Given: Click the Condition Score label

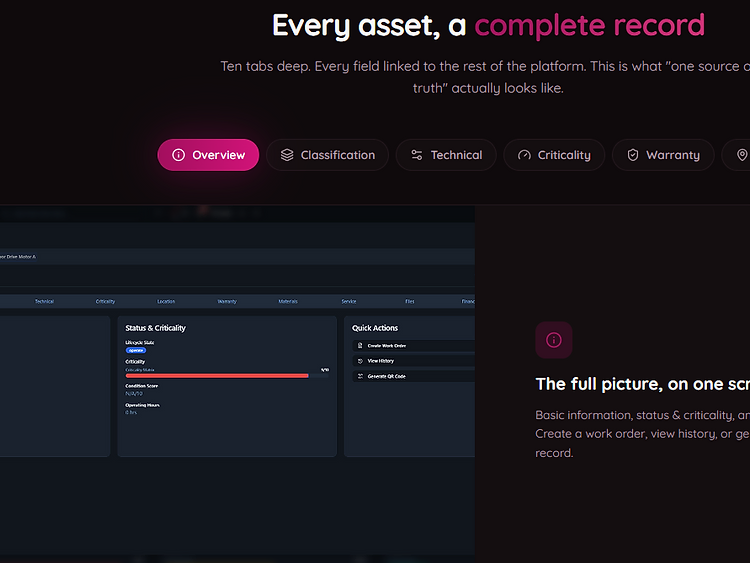Looking at the screenshot, I should [142, 386].
